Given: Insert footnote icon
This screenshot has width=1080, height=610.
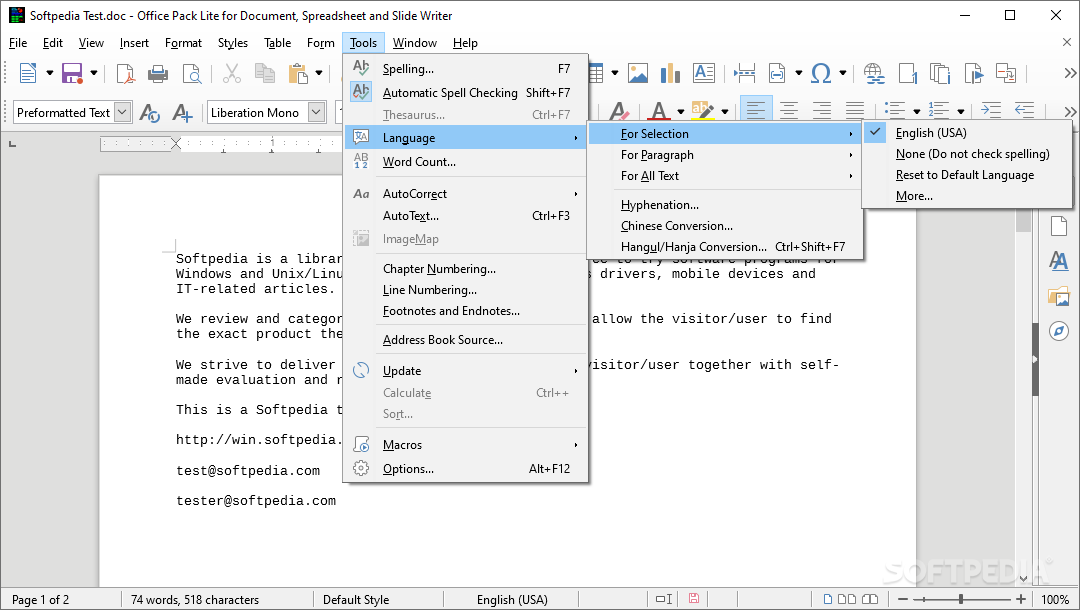Looking at the screenshot, I should point(908,73).
